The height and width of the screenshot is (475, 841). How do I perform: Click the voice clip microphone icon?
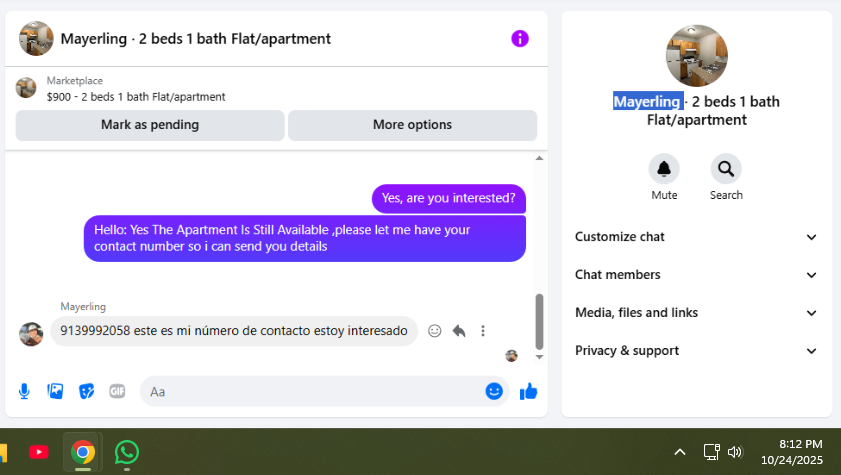tap(24, 391)
